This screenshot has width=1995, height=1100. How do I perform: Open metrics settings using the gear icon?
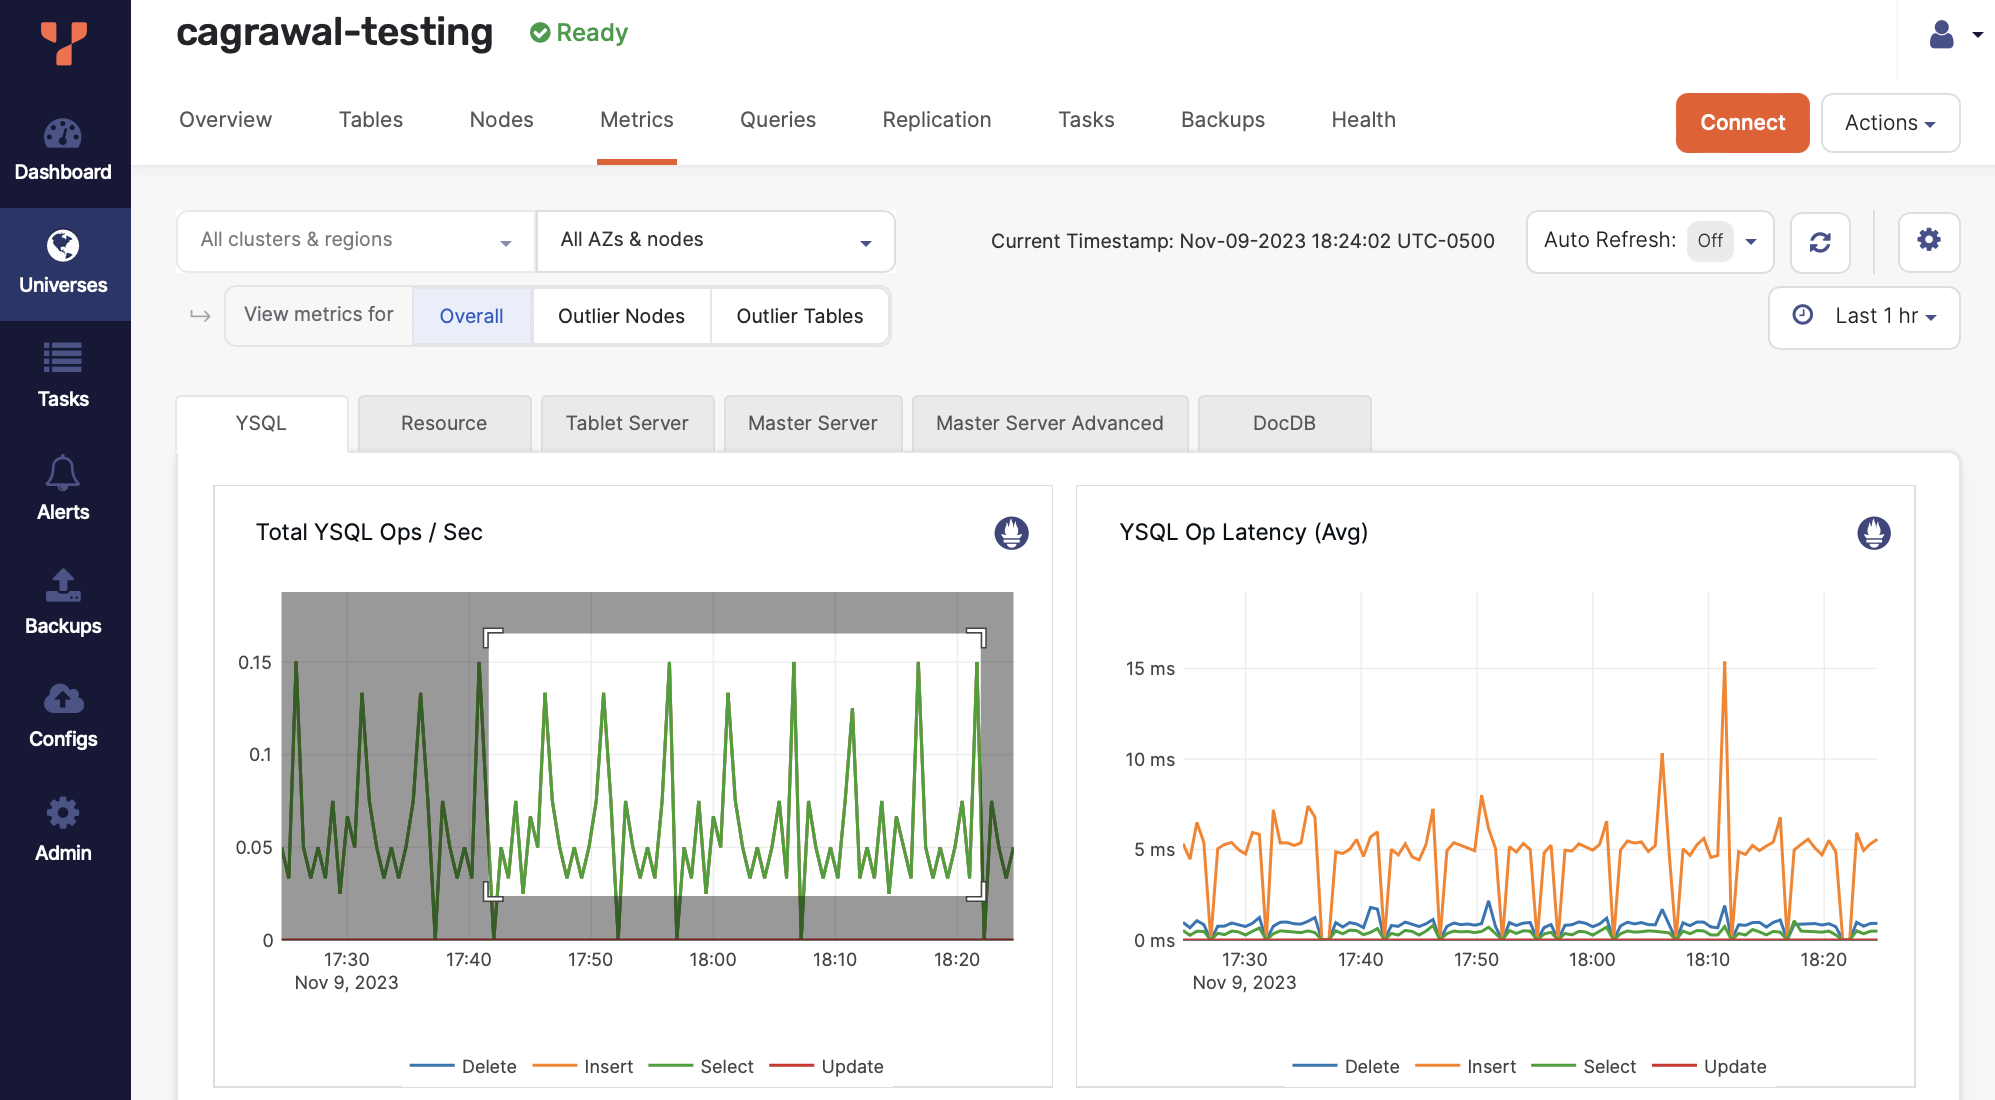1929,241
